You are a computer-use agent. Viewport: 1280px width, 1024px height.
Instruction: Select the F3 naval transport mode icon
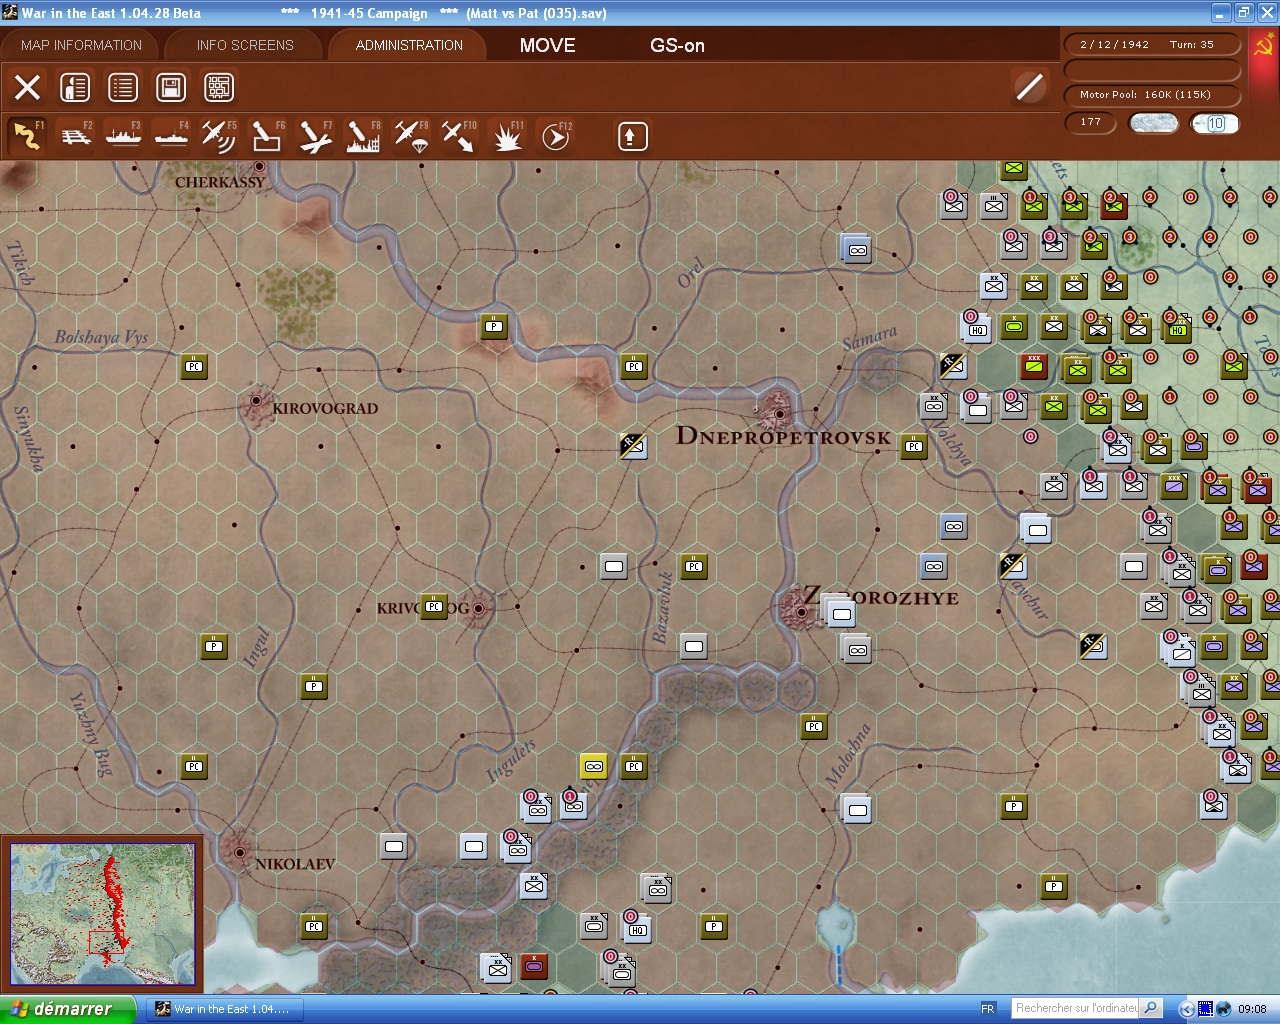(124, 136)
